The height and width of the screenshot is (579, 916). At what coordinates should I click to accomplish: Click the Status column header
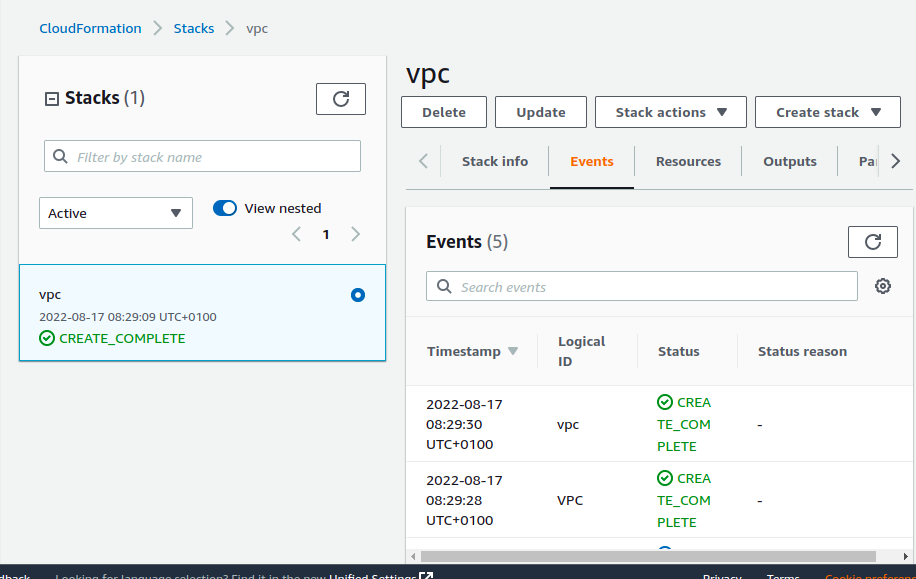click(678, 351)
